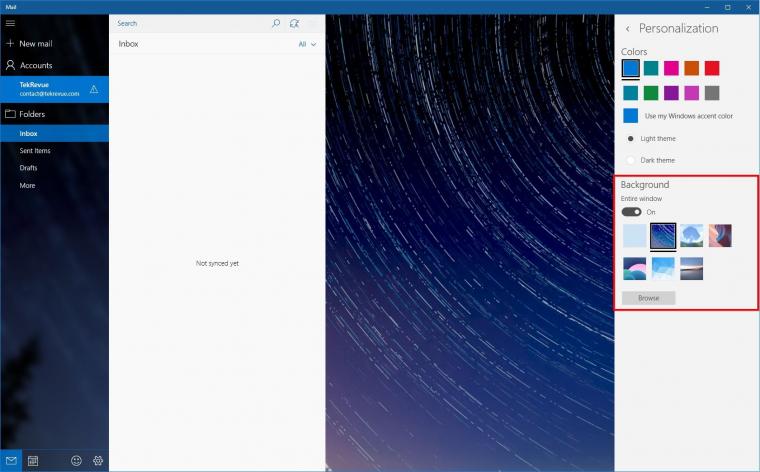Choose the blue tree background thumbnail

pyautogui.click(x=692, y=236)
